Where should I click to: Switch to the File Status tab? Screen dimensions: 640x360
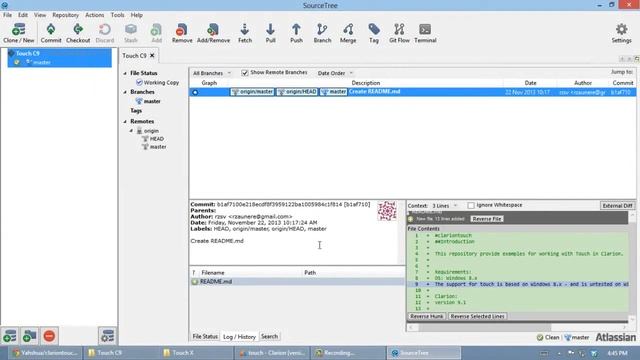pyautogui.click(x=205, y=336)
